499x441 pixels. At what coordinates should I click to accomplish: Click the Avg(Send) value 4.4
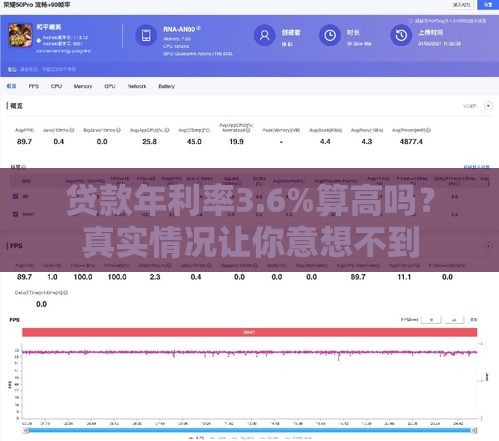[325, 142]
